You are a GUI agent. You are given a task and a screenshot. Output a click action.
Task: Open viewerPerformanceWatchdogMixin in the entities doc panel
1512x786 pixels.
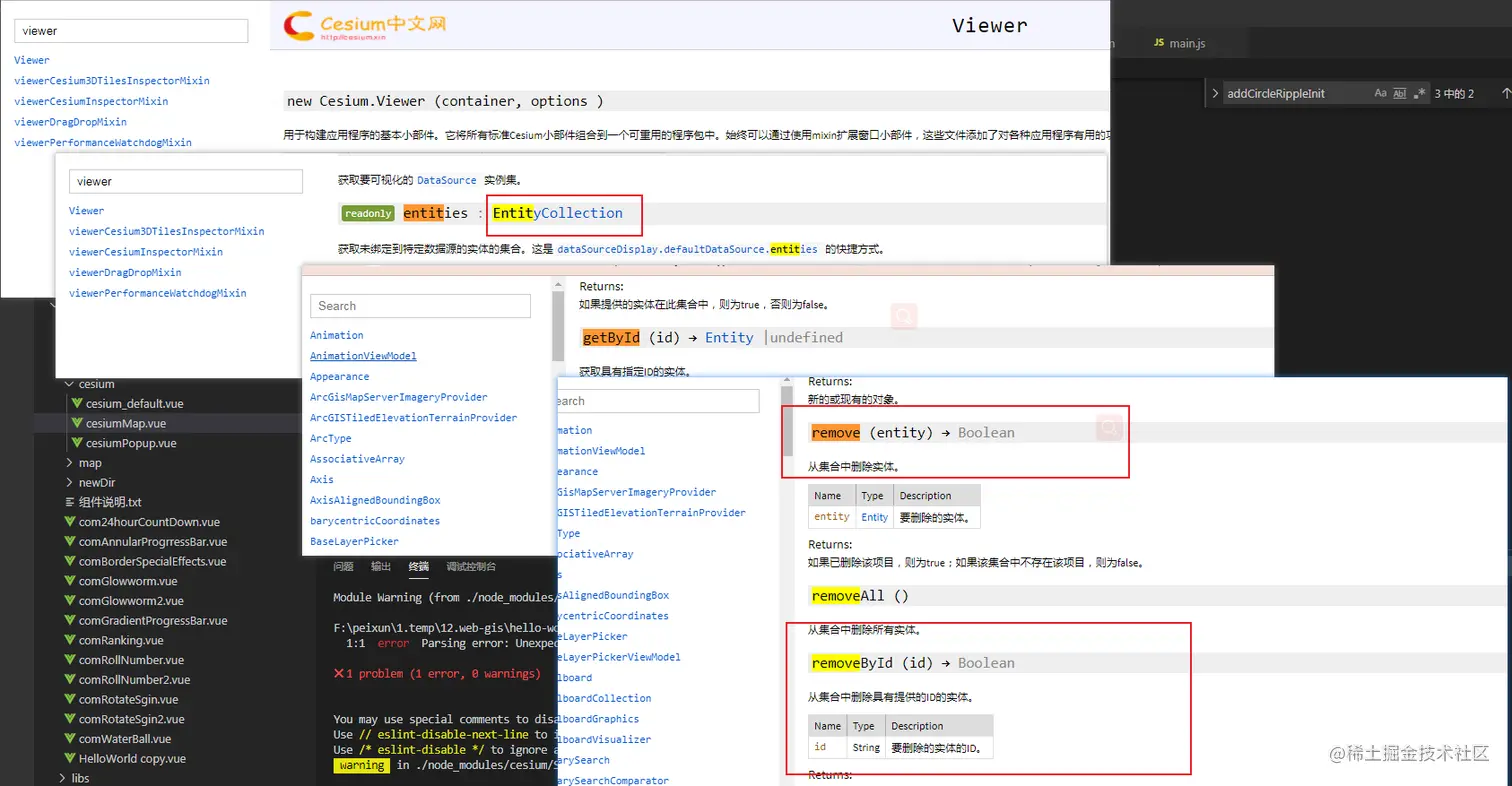[x=158, y=293]
